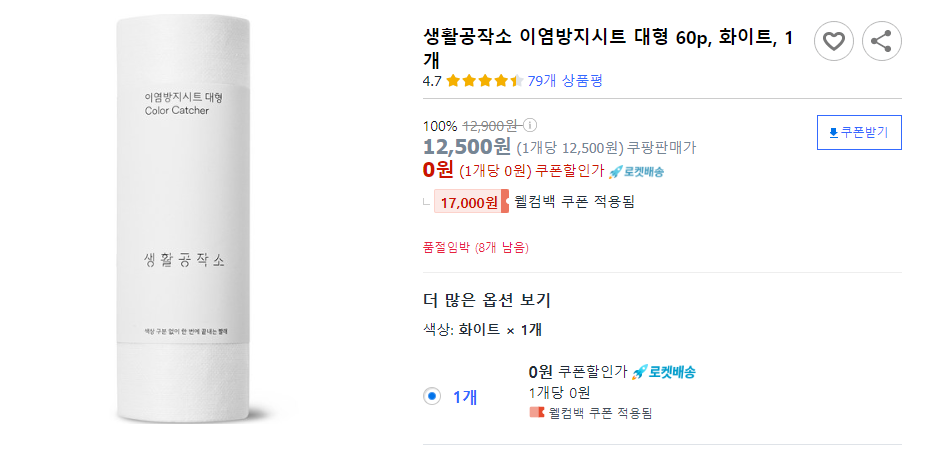Open the 79개 상품평 reviews link
The image size is (937, 450).
[x=564, y=81]
